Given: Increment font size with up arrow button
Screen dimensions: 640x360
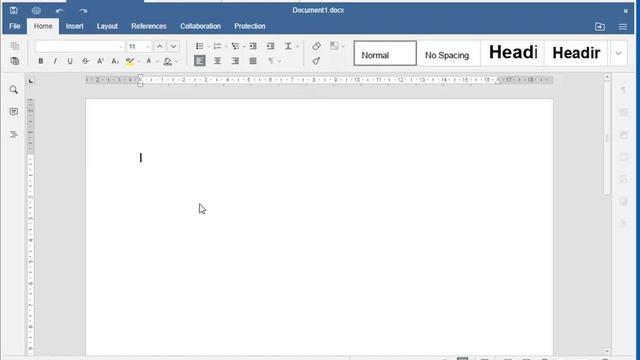Looking at the screenshot, I should click(x=160, y=47).
